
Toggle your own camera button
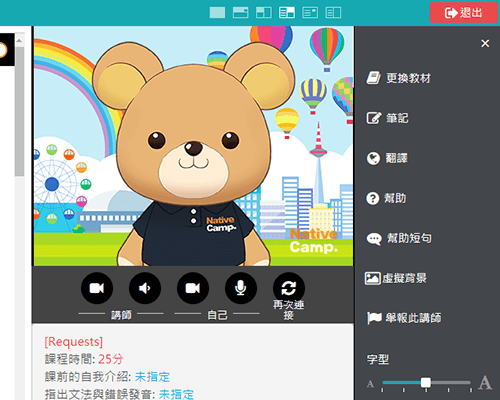tap(193, 288)
